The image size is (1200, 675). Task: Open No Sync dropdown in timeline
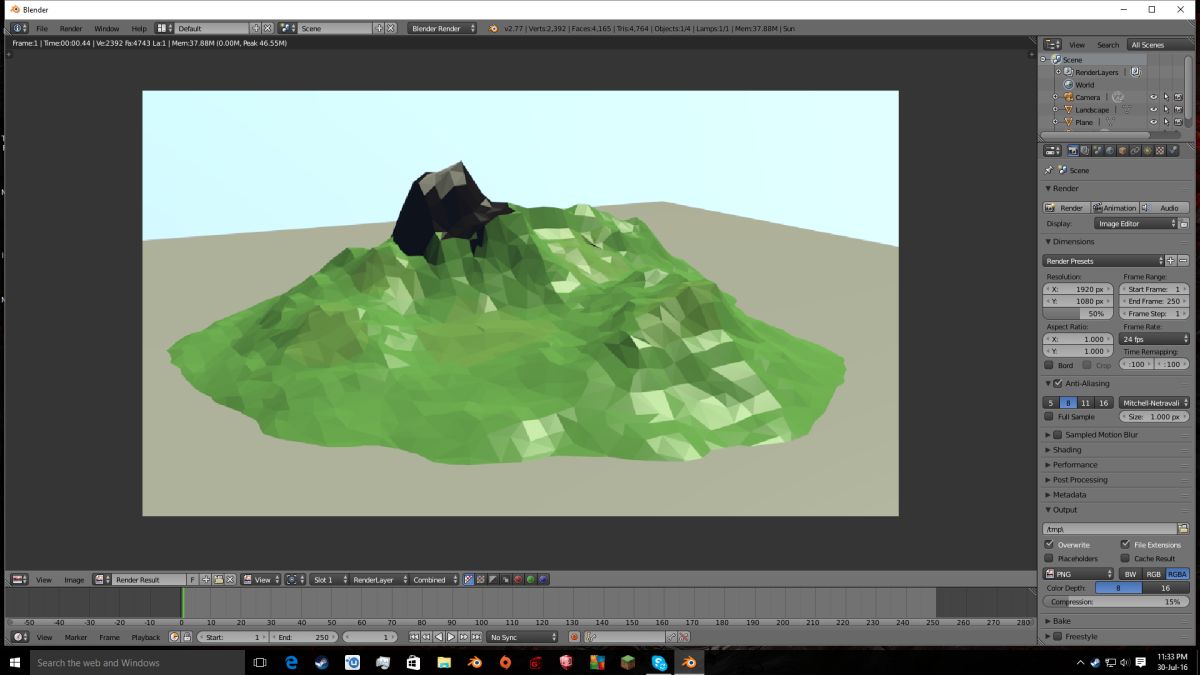(x=523, y=637)
